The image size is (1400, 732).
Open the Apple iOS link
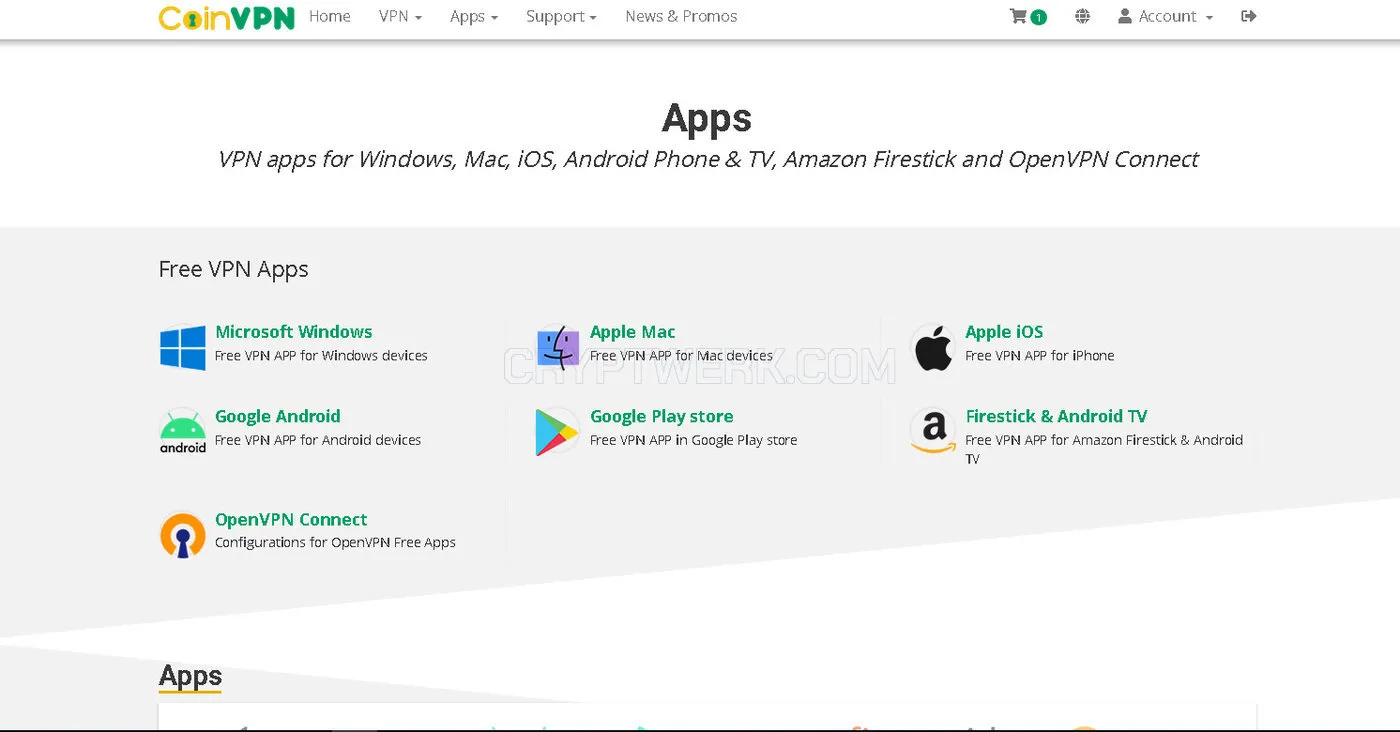click(x=1004, y=332)
